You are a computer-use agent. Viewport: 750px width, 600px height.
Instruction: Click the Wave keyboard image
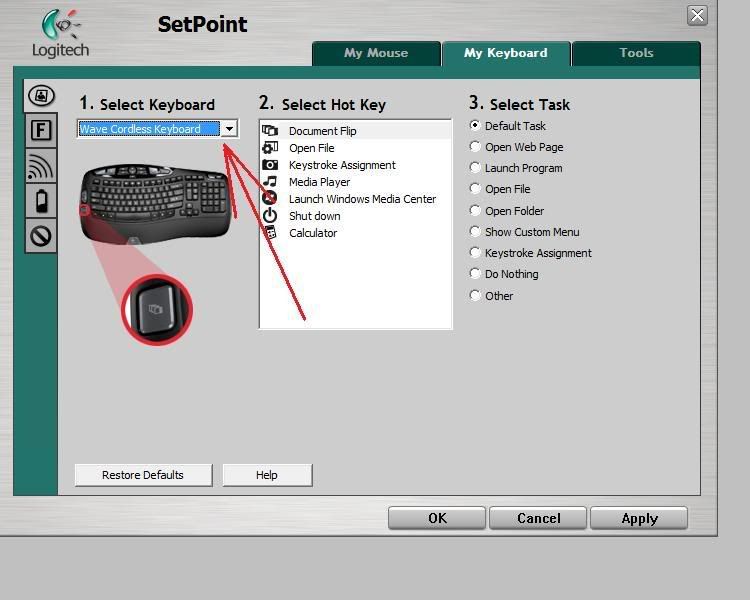pos(154,203)
